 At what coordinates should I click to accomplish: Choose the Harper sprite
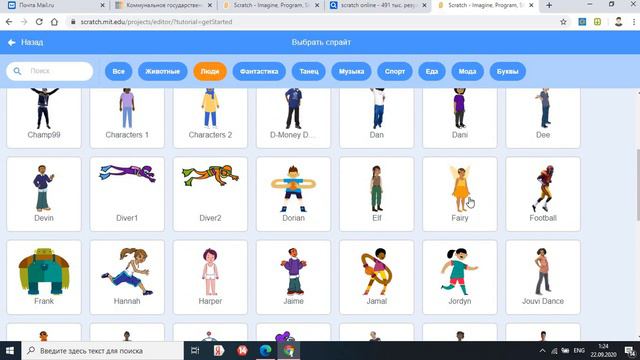click(210, 277)
